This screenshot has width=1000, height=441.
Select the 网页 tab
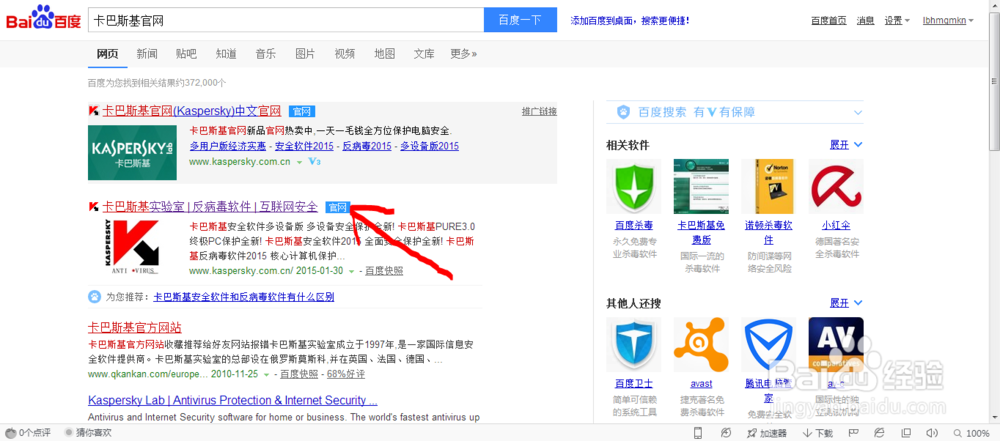coord(107,54)
